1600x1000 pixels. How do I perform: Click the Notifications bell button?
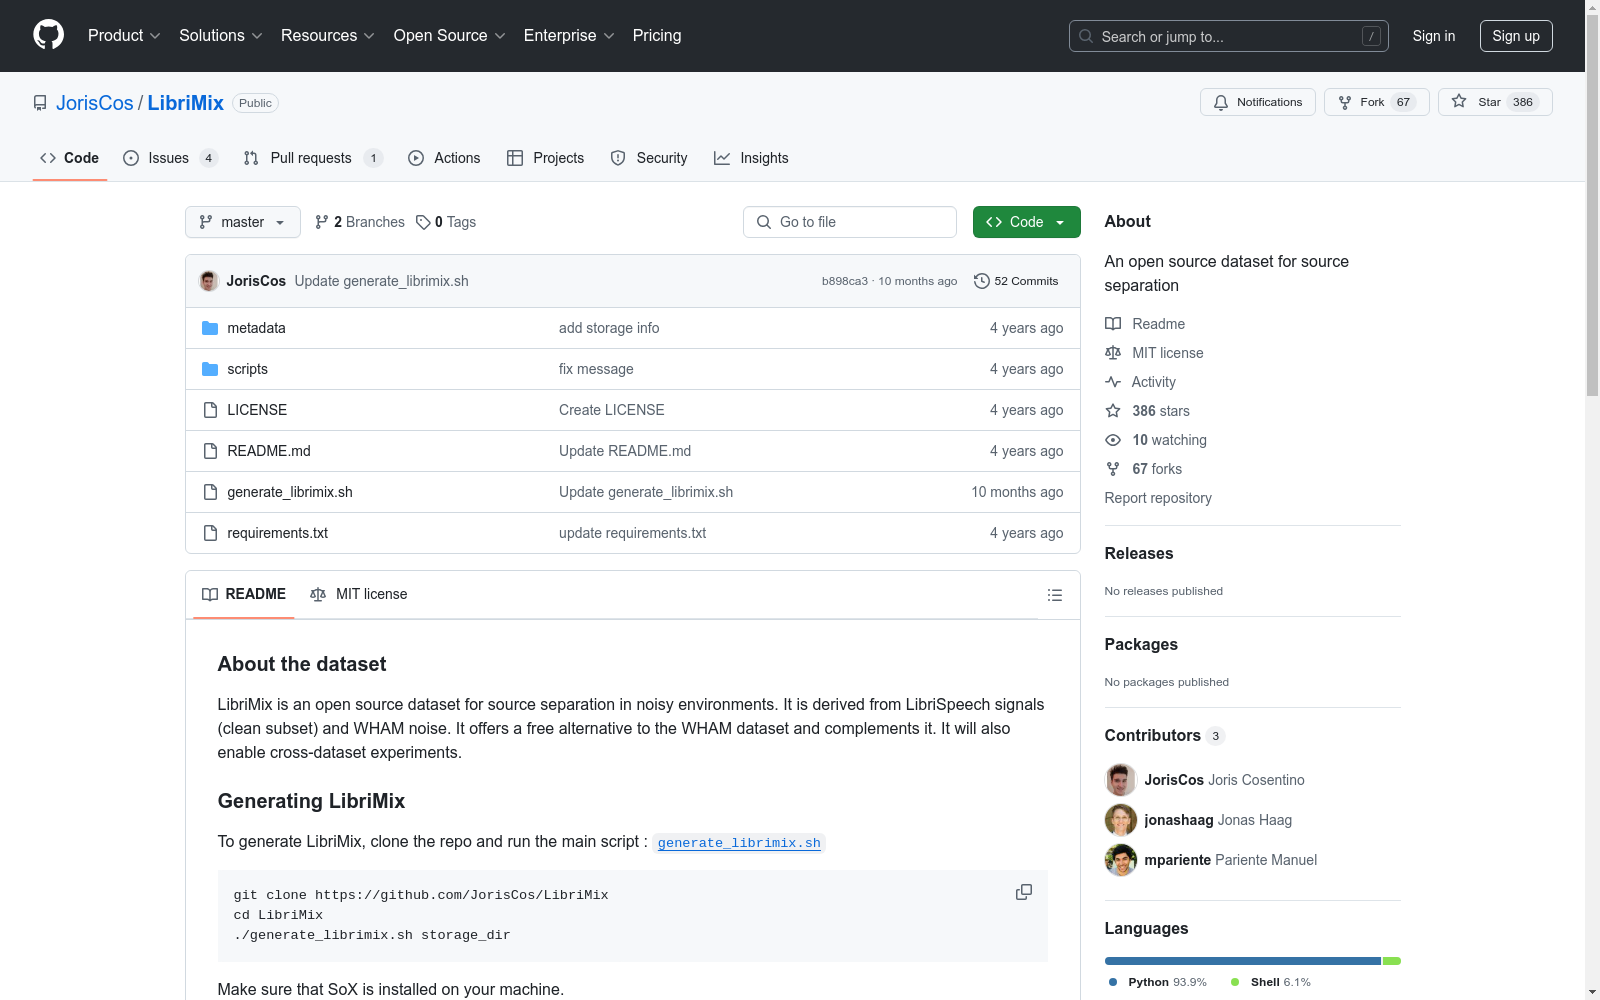click(1258, 102)
